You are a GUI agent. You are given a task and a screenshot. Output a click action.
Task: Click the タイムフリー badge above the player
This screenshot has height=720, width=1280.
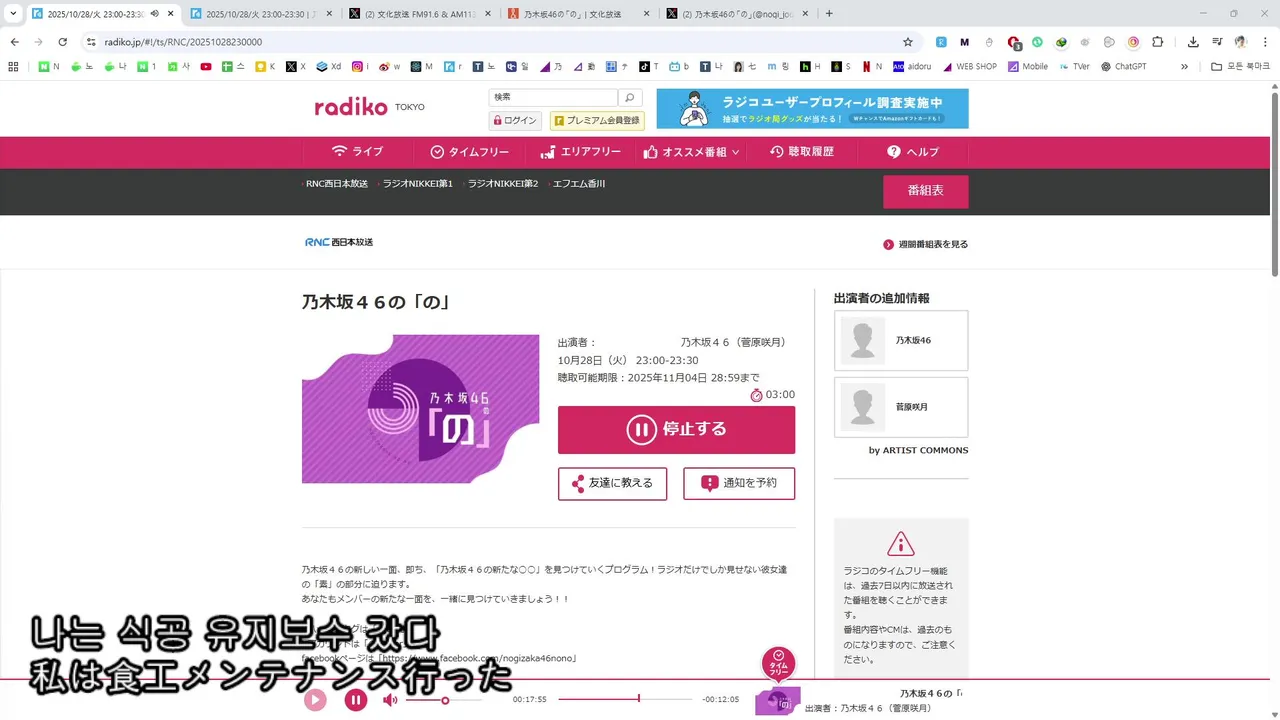779,664
